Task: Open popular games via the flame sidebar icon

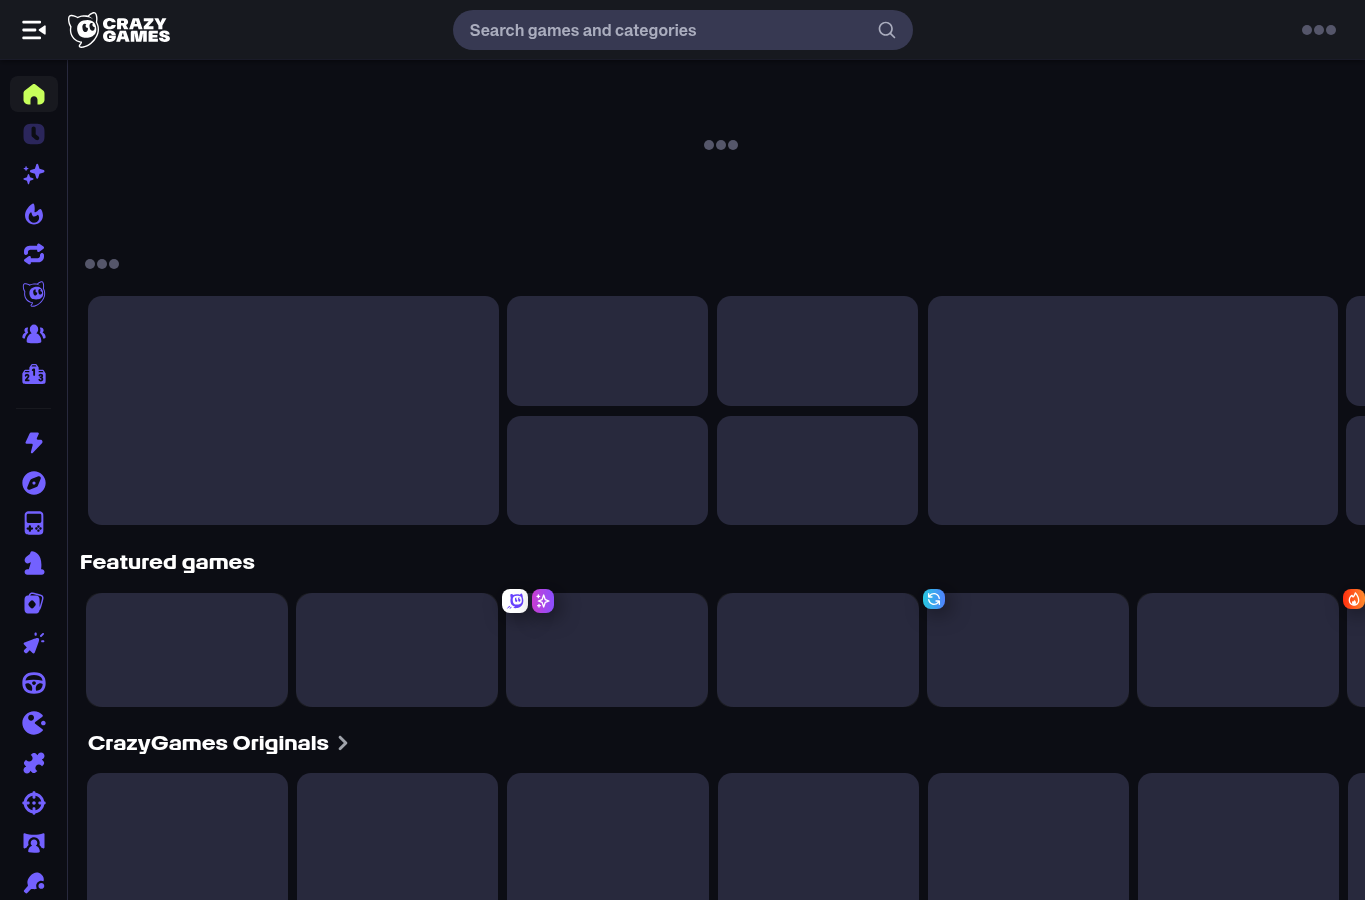Action: pos(34,214)
